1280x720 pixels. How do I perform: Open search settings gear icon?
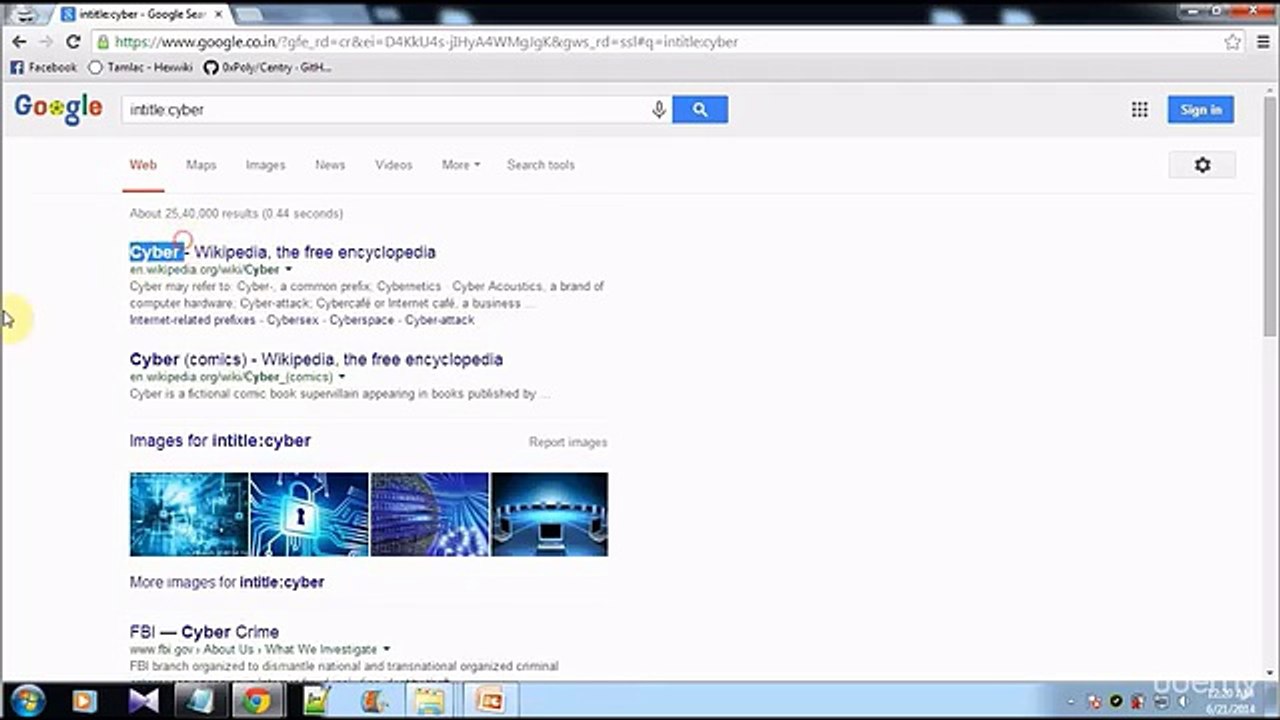coord(1202,165)
